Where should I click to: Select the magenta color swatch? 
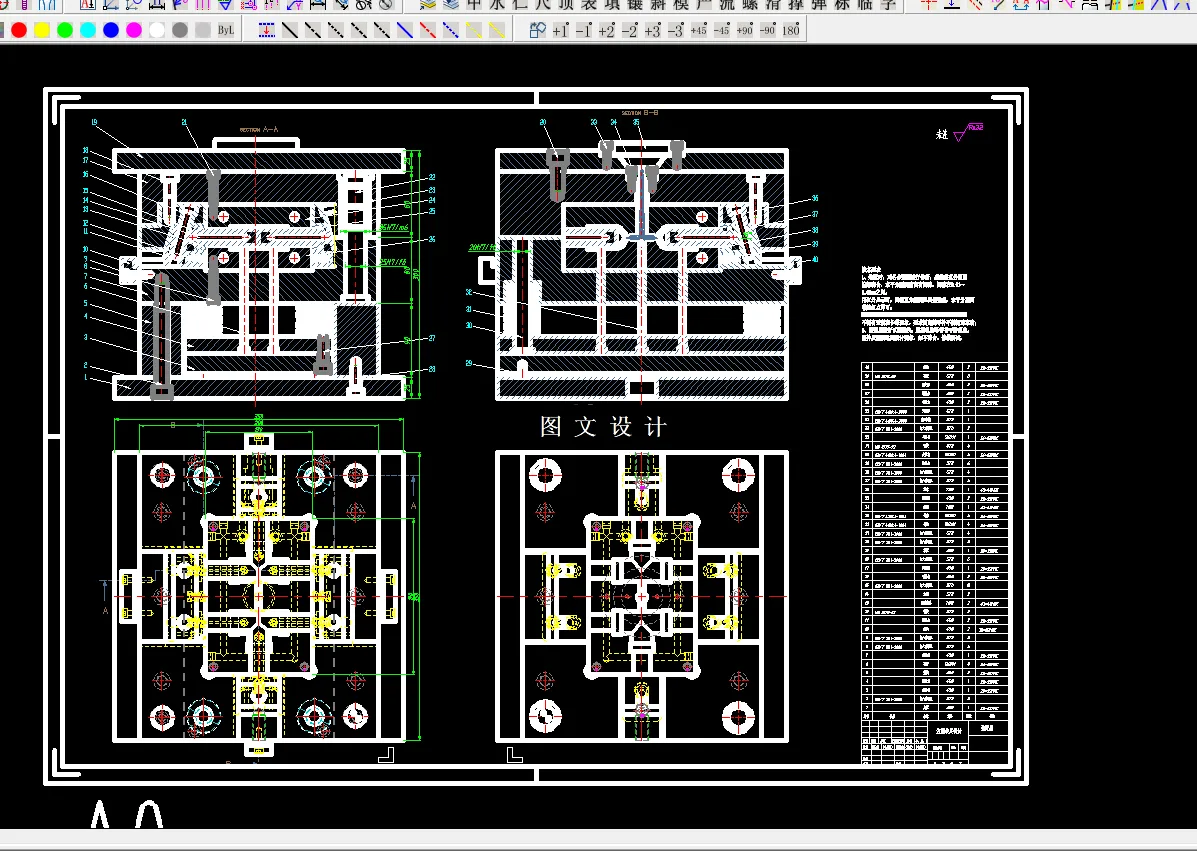click(134, 30)
